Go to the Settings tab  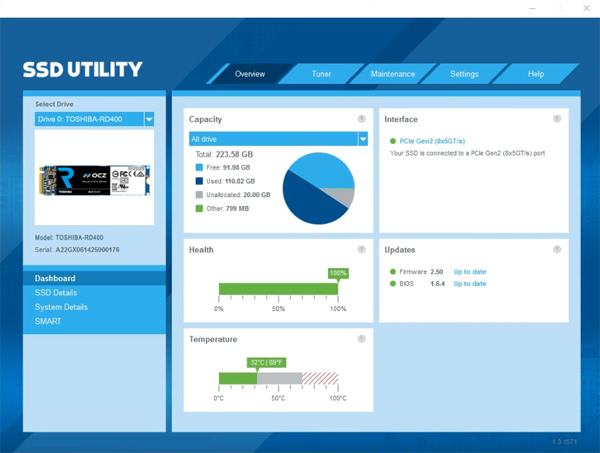point(464,74)
